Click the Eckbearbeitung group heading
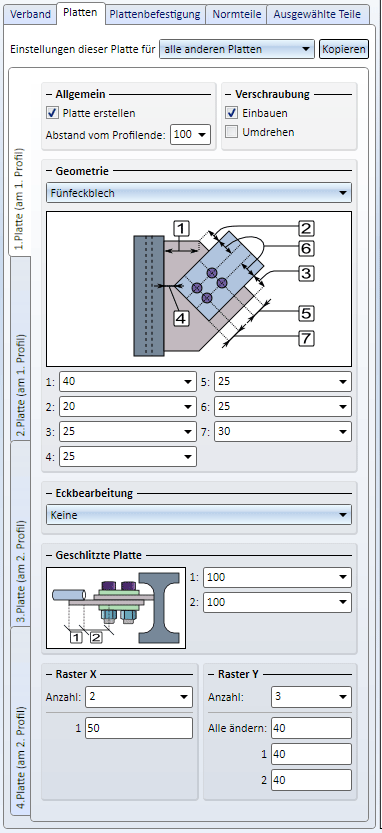Viewport: 382px width, 833px height. pyautogui.click(x=94, y=493)
